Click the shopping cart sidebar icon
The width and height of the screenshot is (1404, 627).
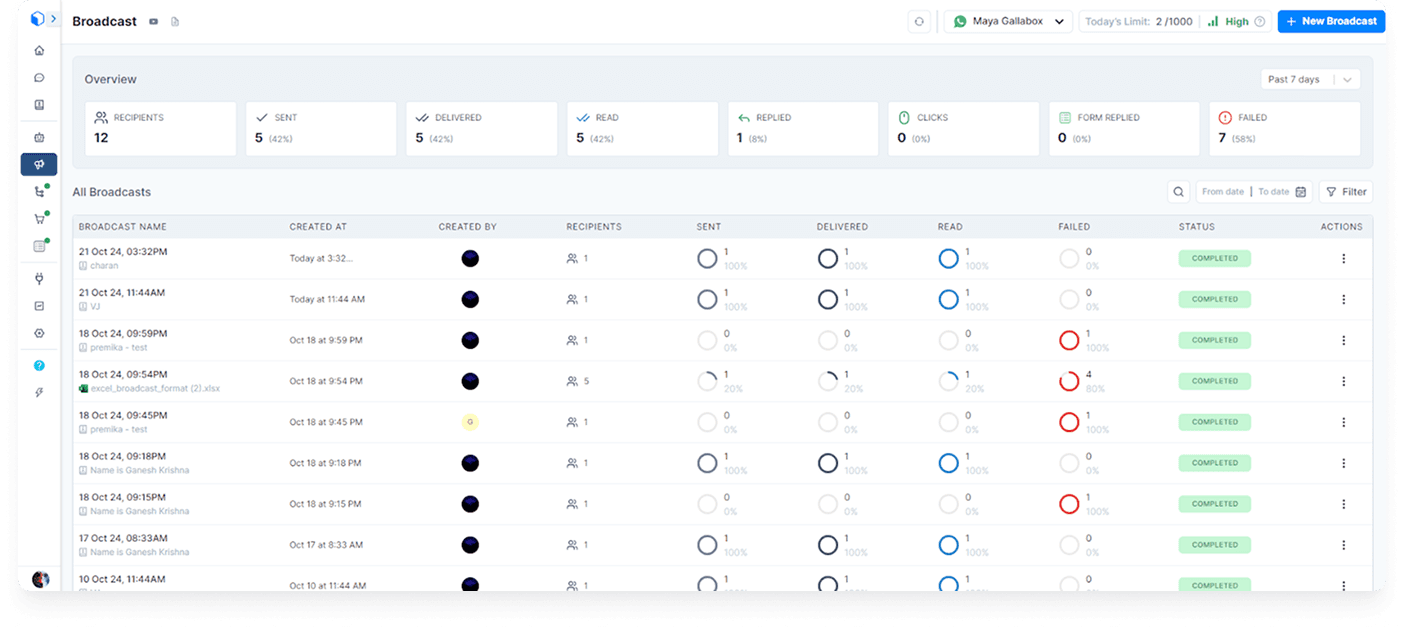(x=39, y=219)
